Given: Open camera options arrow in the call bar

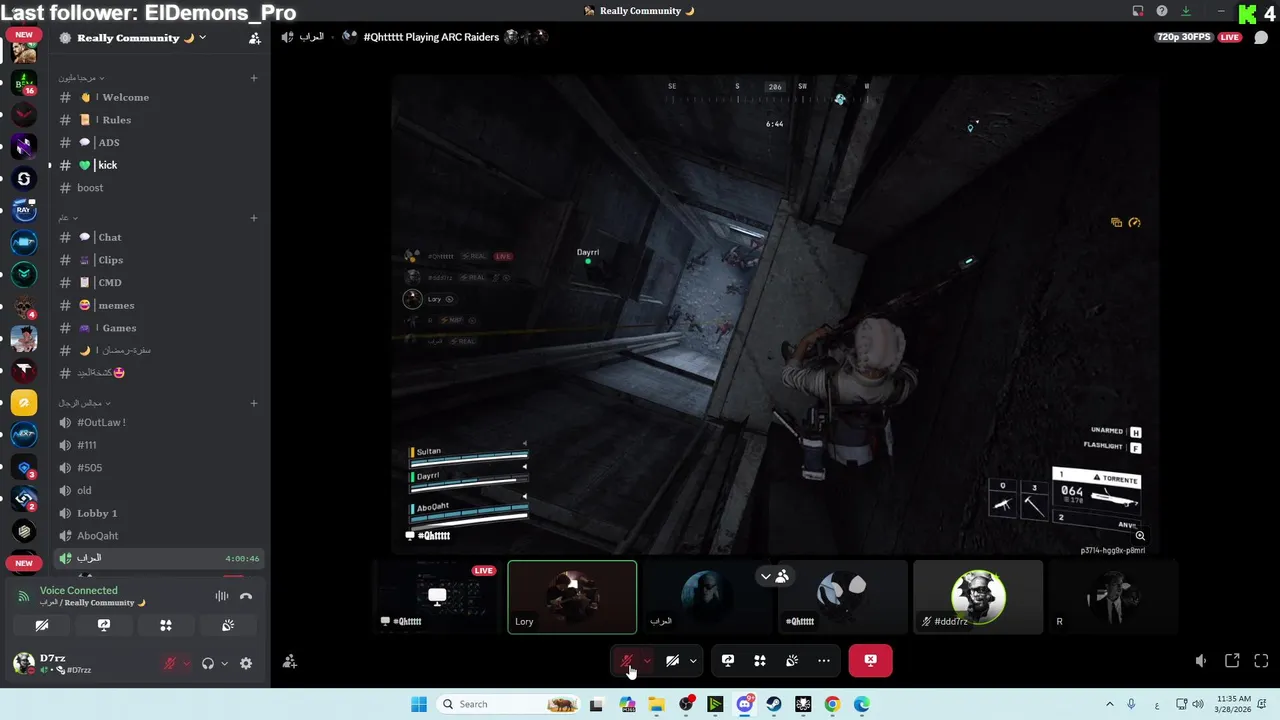Looking at the screenshot, I should (x=693, y=660).
